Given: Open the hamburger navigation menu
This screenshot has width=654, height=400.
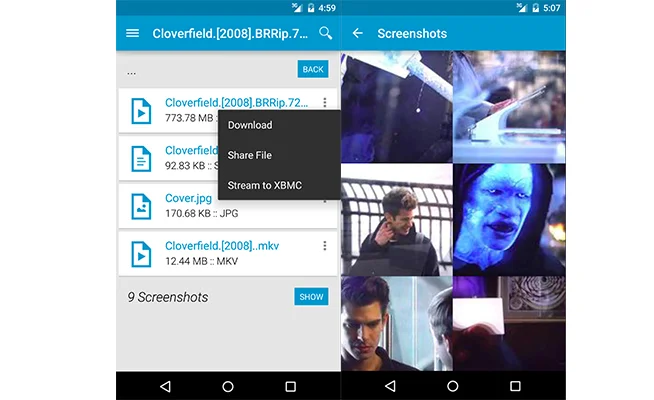Looking at the screenshot, I should tap(132, 33).
